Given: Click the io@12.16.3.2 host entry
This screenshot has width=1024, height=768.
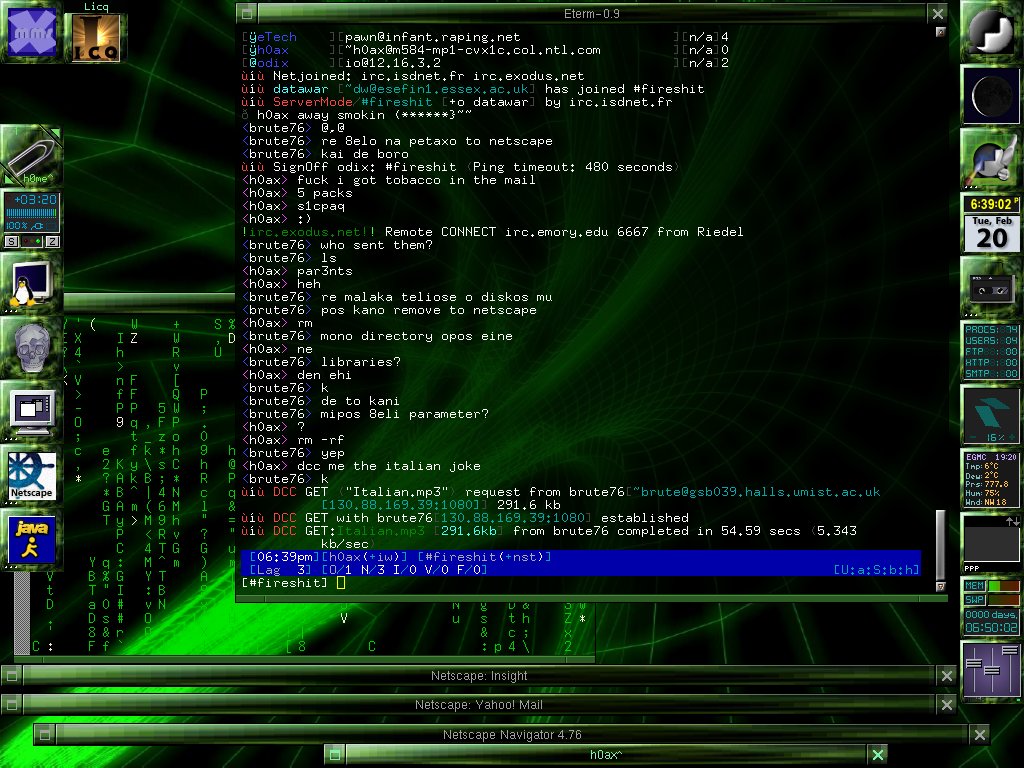Looking at the screenshot, I should tap(392, 63).
